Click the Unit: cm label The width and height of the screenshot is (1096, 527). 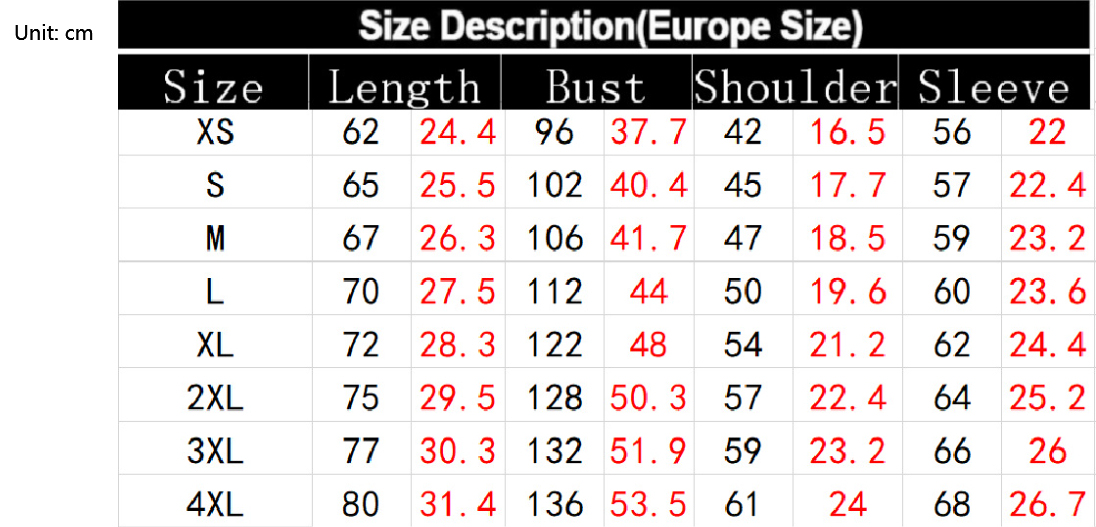(x=54, y=33)
